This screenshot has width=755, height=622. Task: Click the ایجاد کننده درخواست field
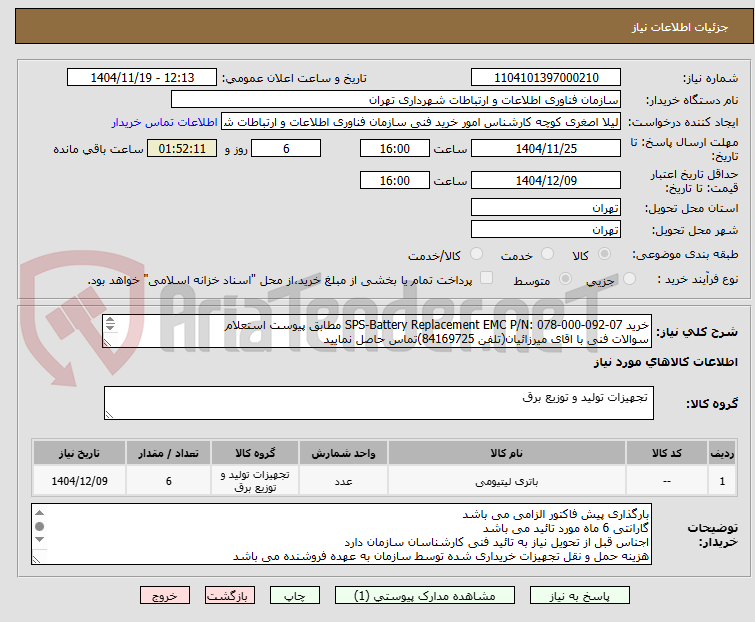(421, 122)
